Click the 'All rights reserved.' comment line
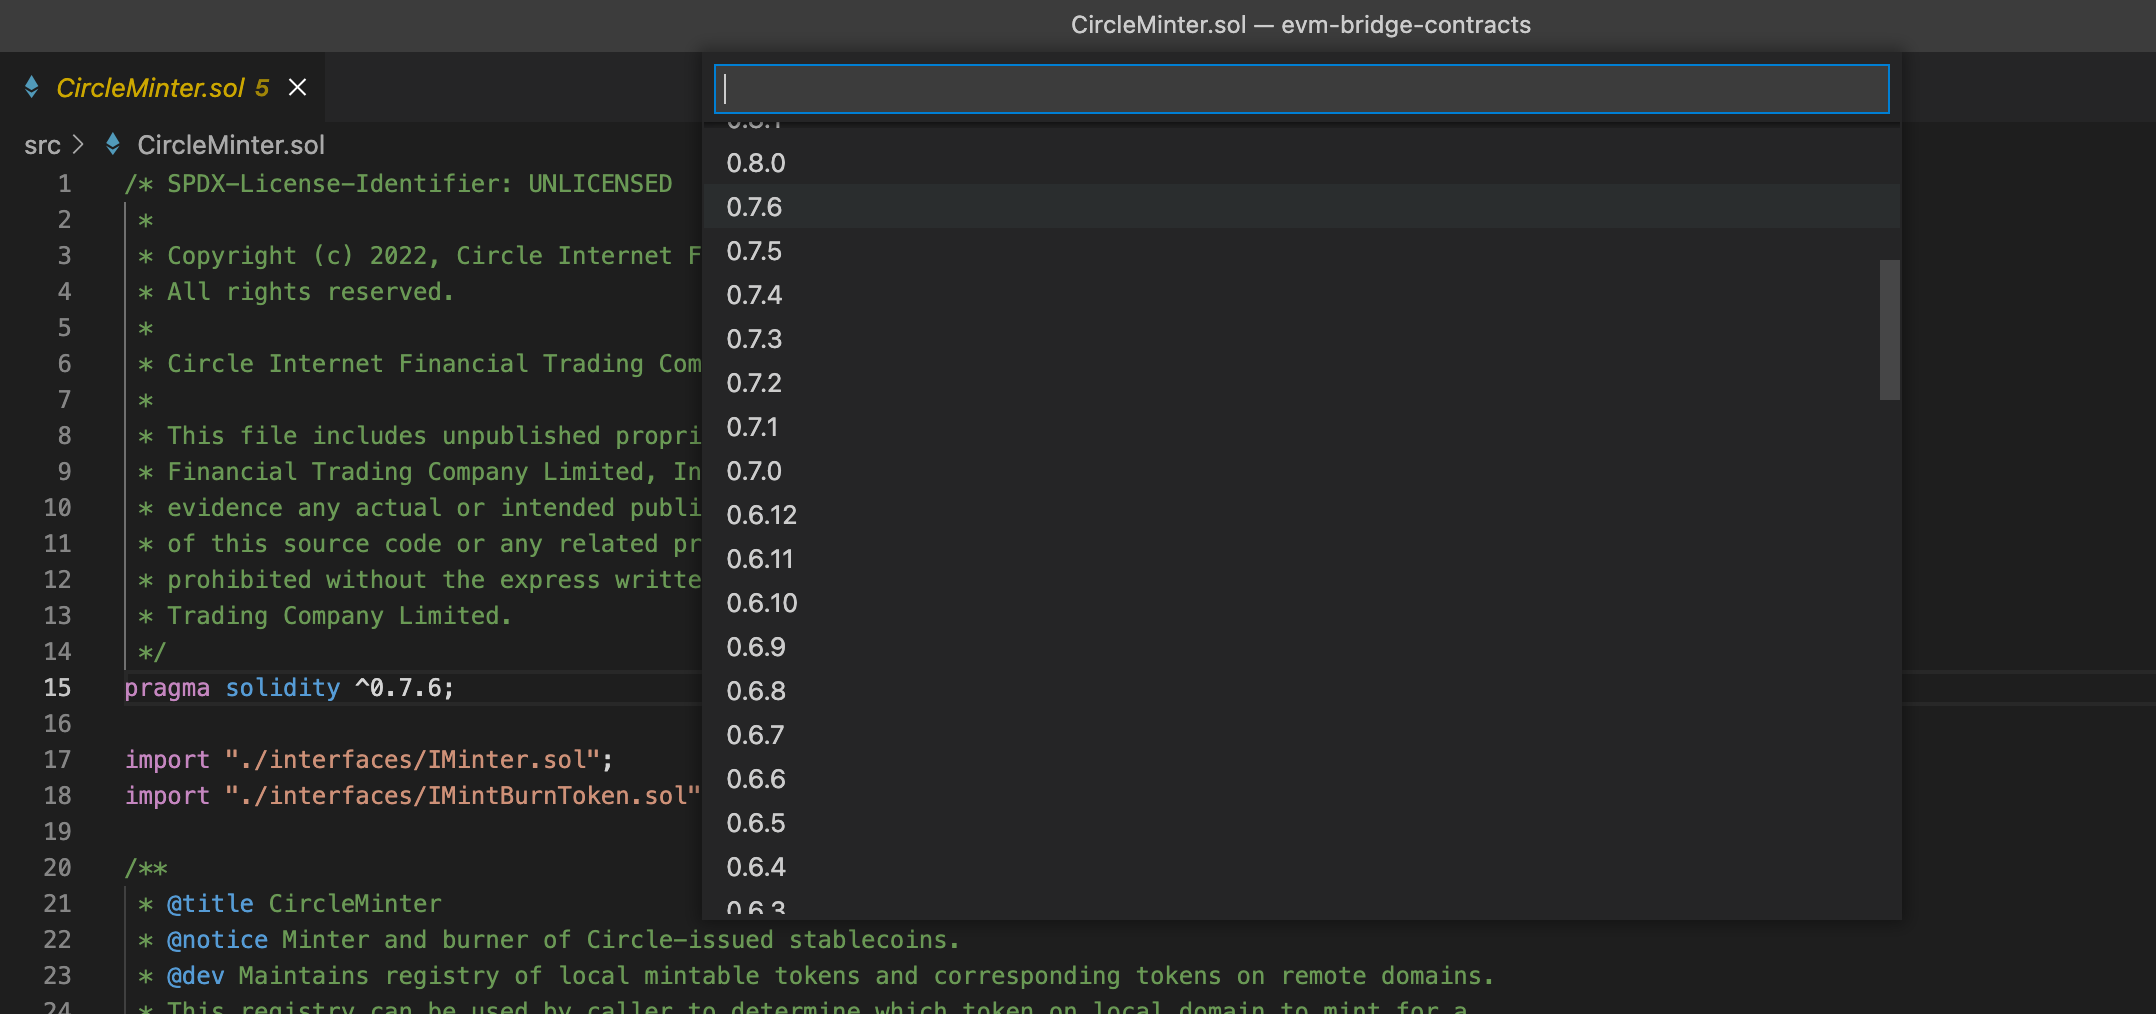 [x=296, y=292]
